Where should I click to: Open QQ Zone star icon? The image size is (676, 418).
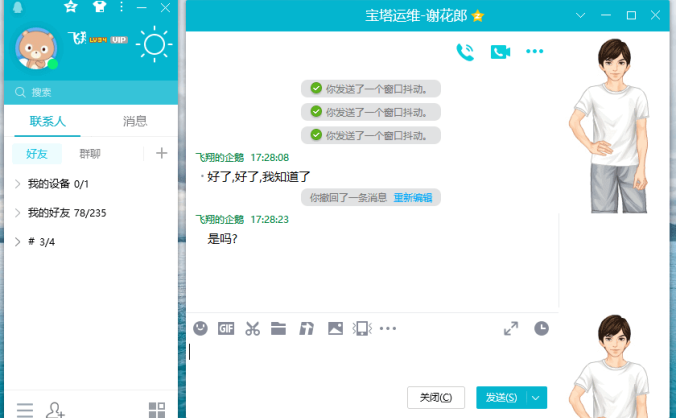(71, 6)
